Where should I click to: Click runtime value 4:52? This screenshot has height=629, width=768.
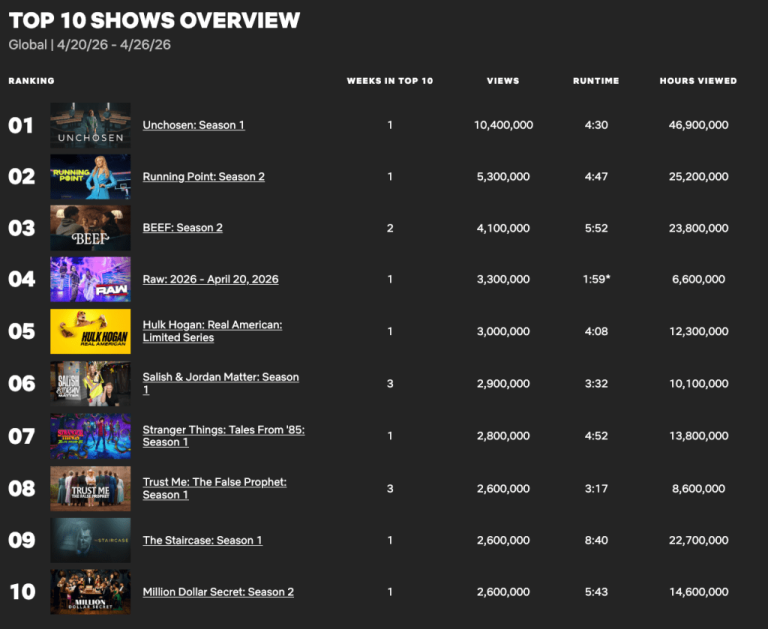[x=596, y=435]
